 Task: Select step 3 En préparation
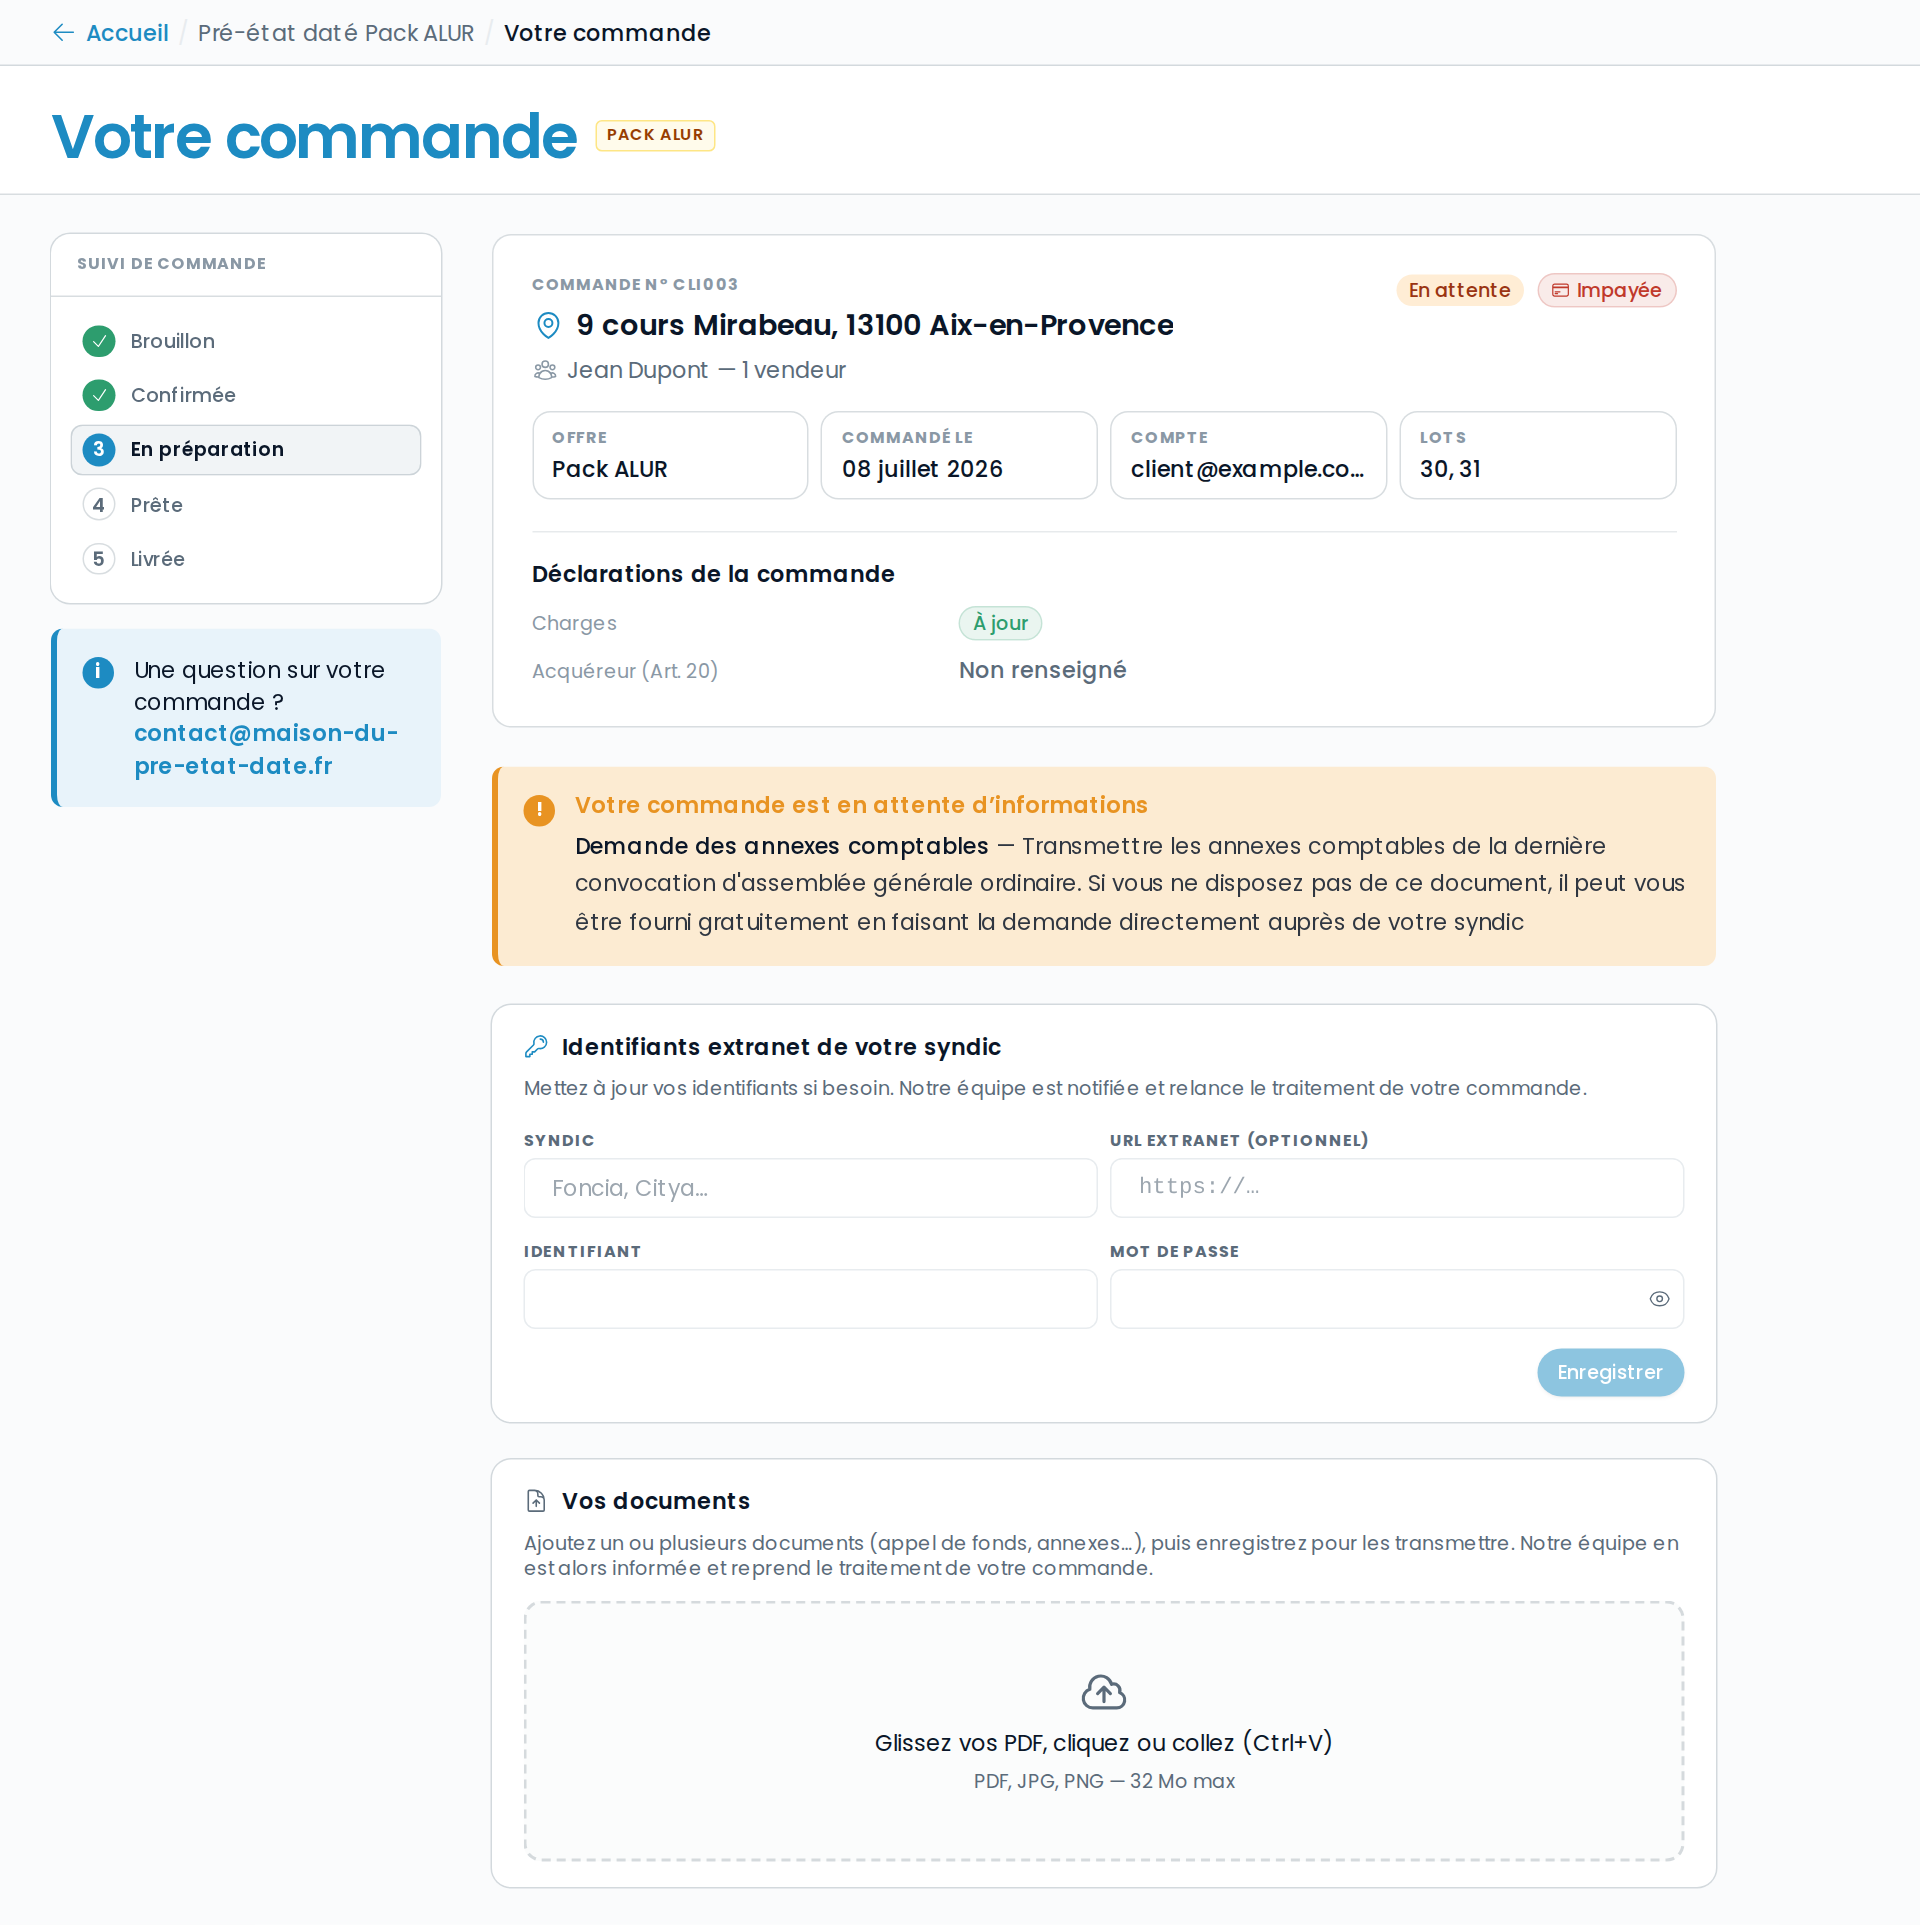coord(246,449)
